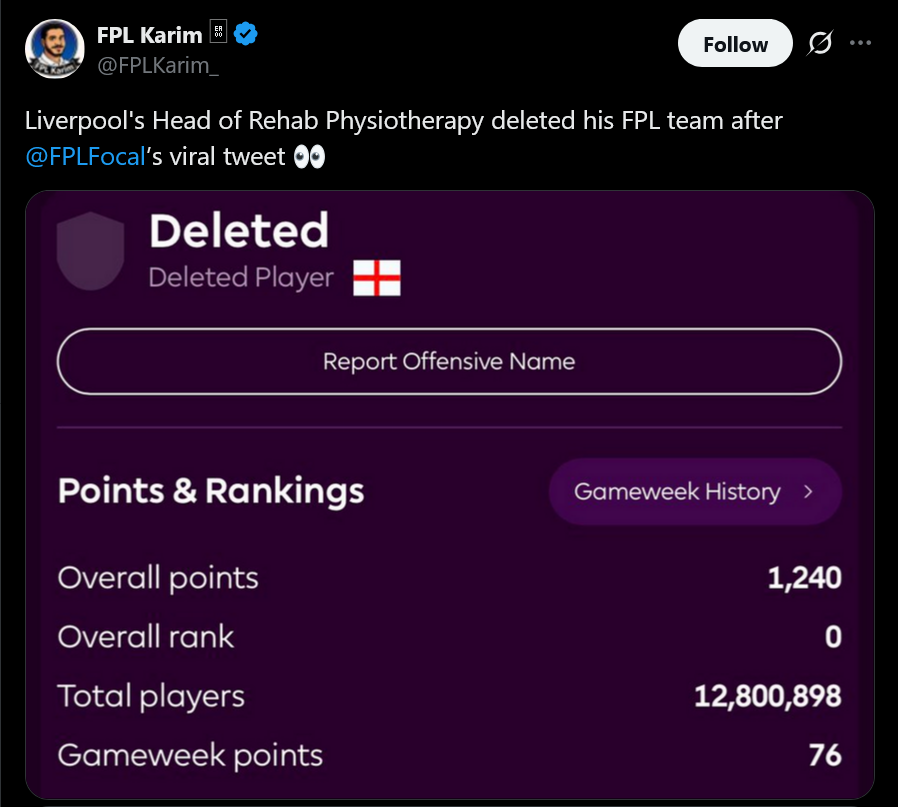Click the Points & Rankings heading
Screen dimensions: 898x807
point(211,491)
